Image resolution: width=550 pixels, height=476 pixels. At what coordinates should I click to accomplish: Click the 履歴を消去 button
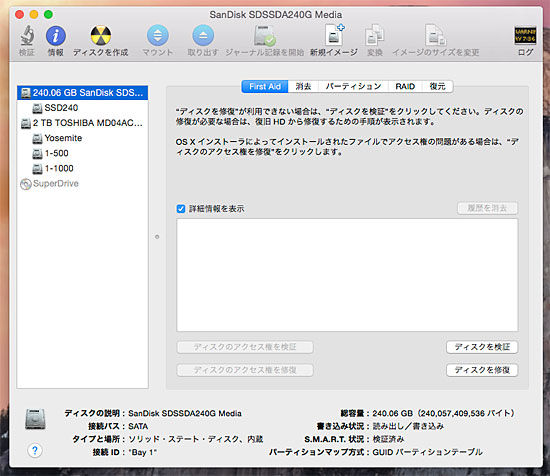pos(487,208)
